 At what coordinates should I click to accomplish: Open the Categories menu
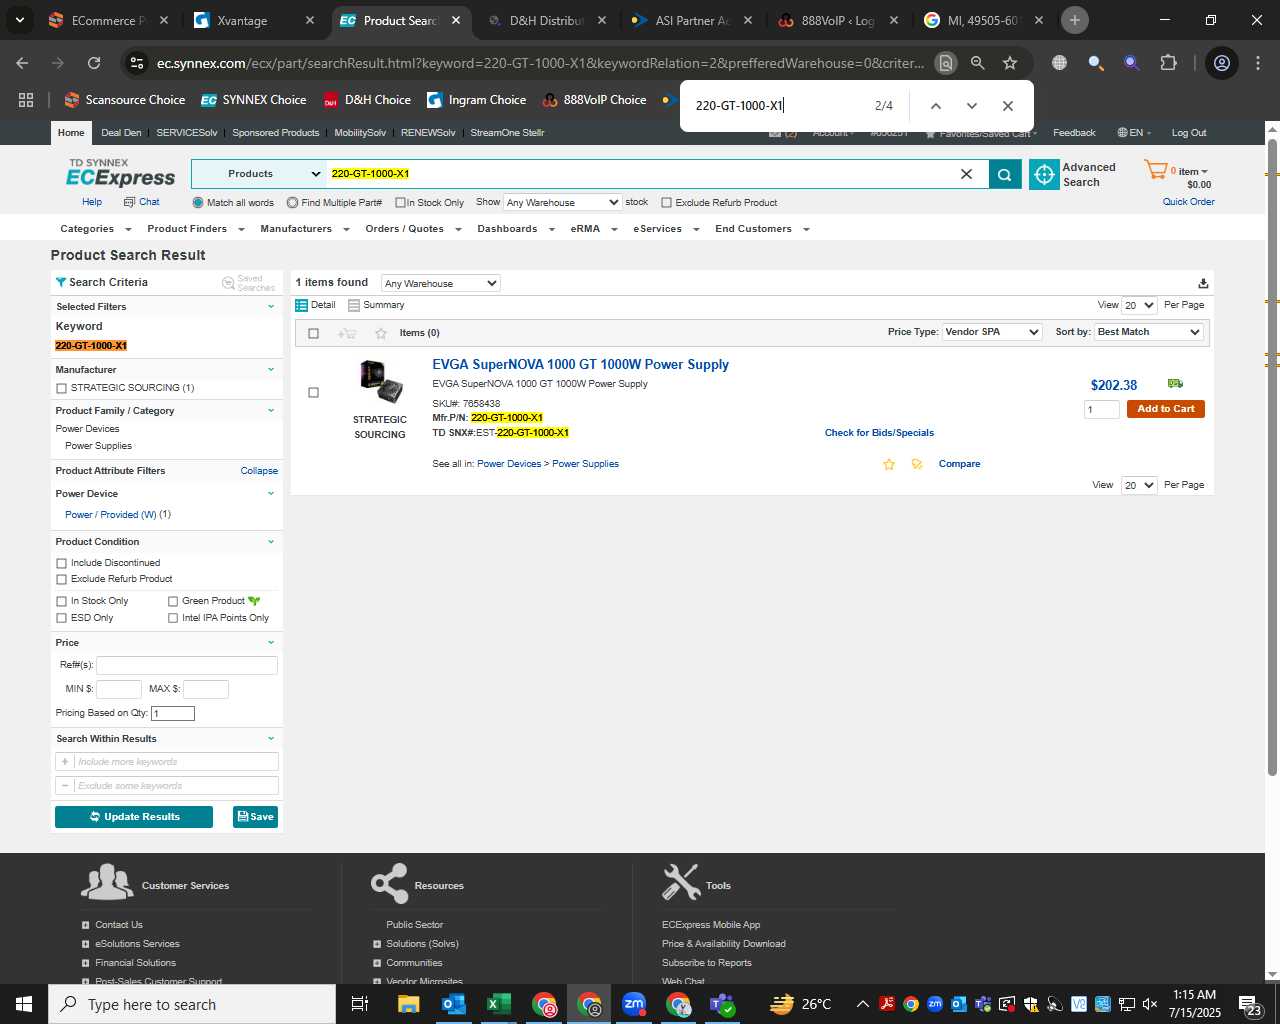(96, 229)
